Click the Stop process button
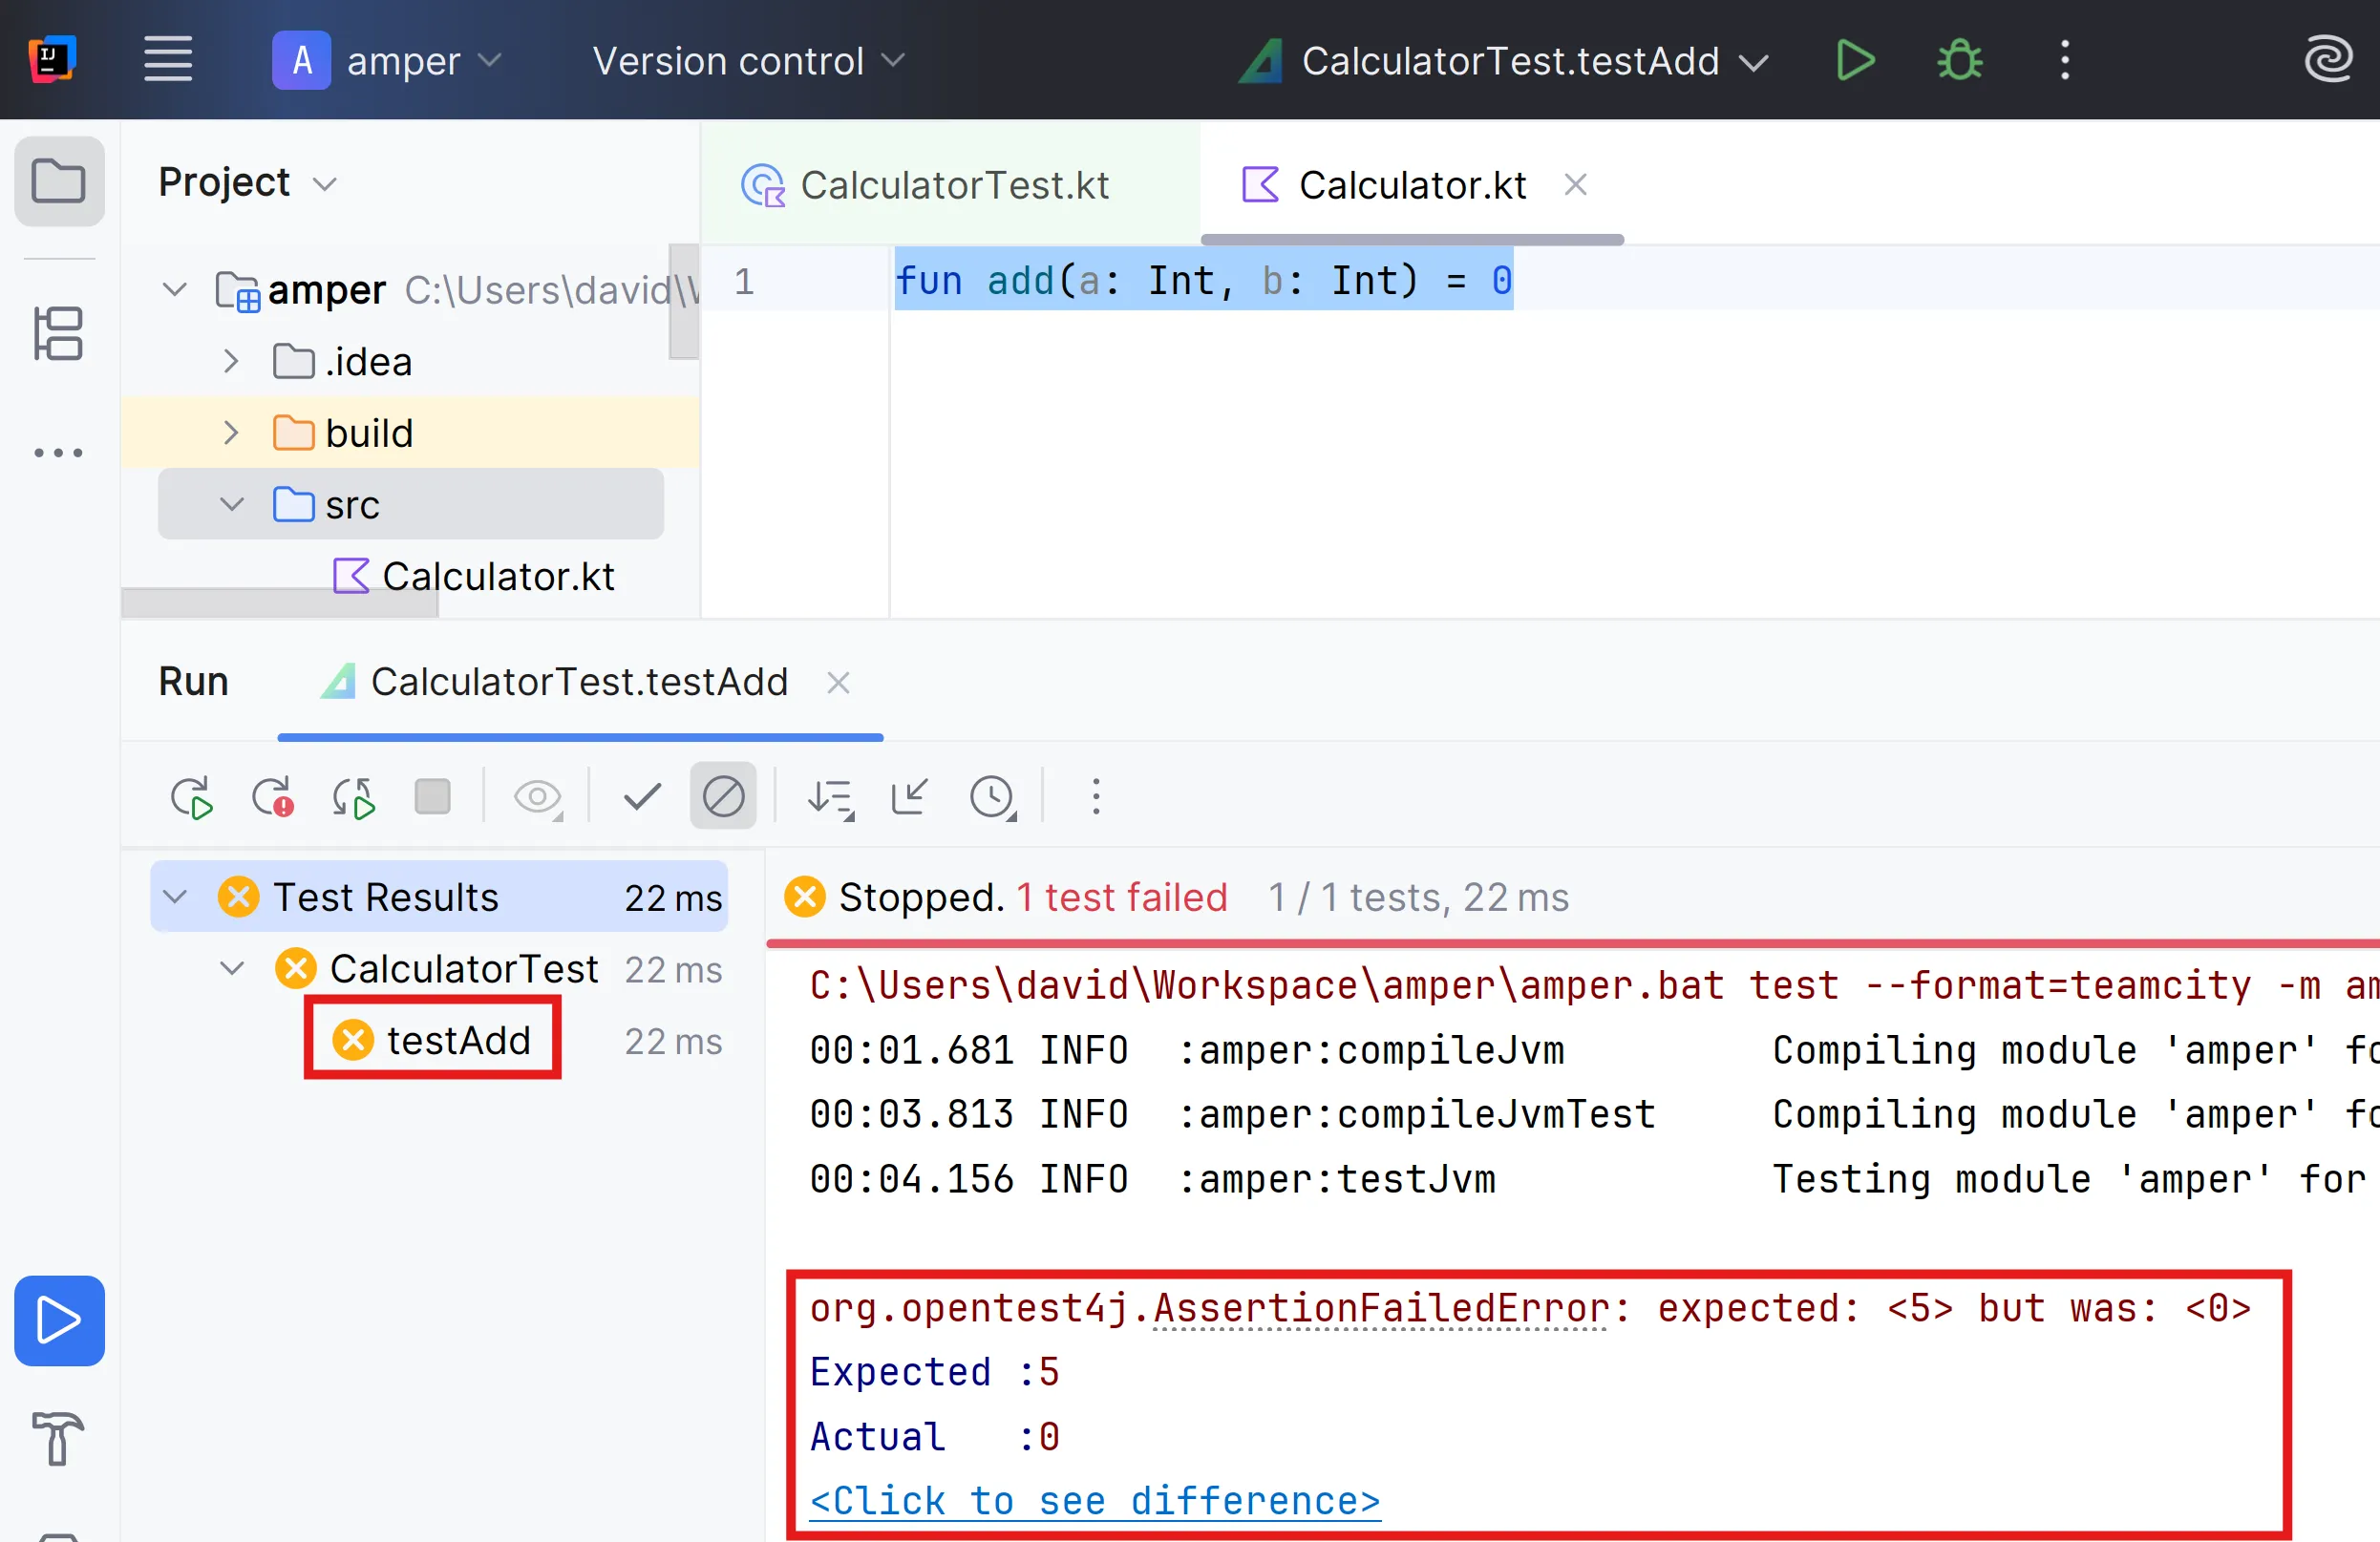The image size is (2380, 1542). coord(432,797)
